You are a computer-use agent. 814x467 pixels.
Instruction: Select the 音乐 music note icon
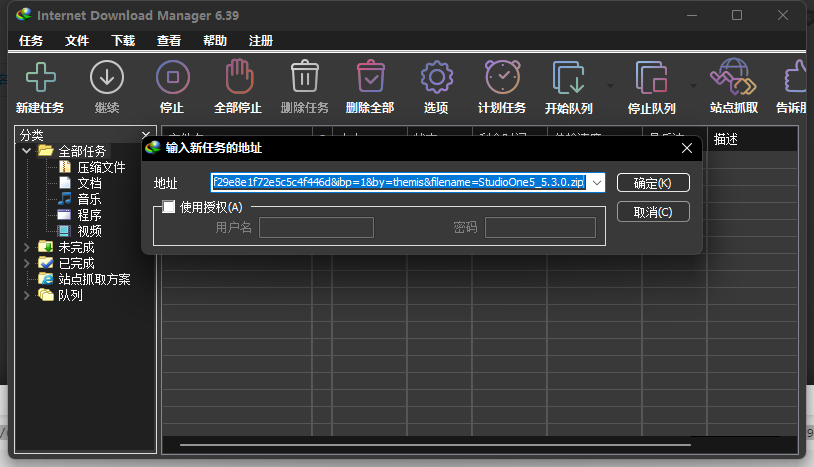click(x=65, y=199)
